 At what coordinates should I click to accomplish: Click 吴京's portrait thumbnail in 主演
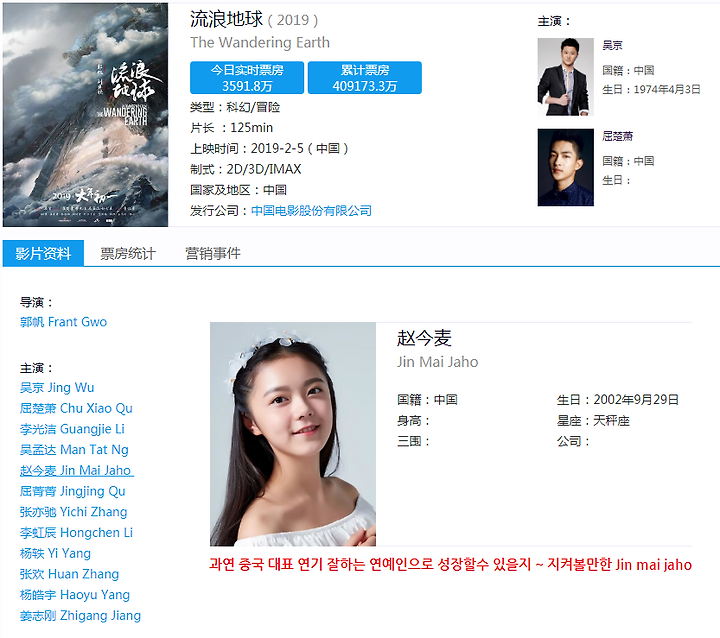coord(566,77)
